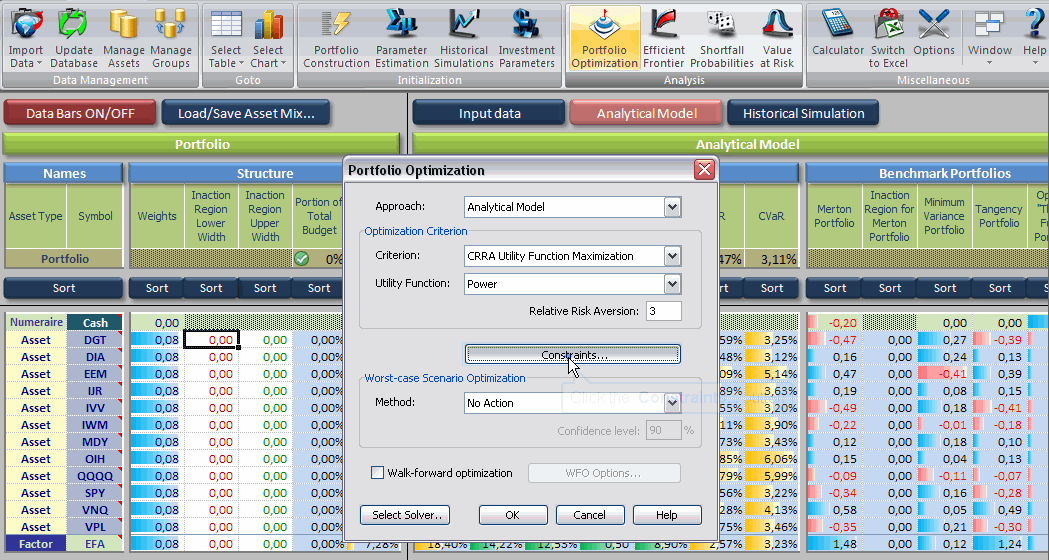Image resolution: width=1049 pixels, height=560 pixels.
Task: Click the Relative Risk Aversion input field
Action: 663,311
